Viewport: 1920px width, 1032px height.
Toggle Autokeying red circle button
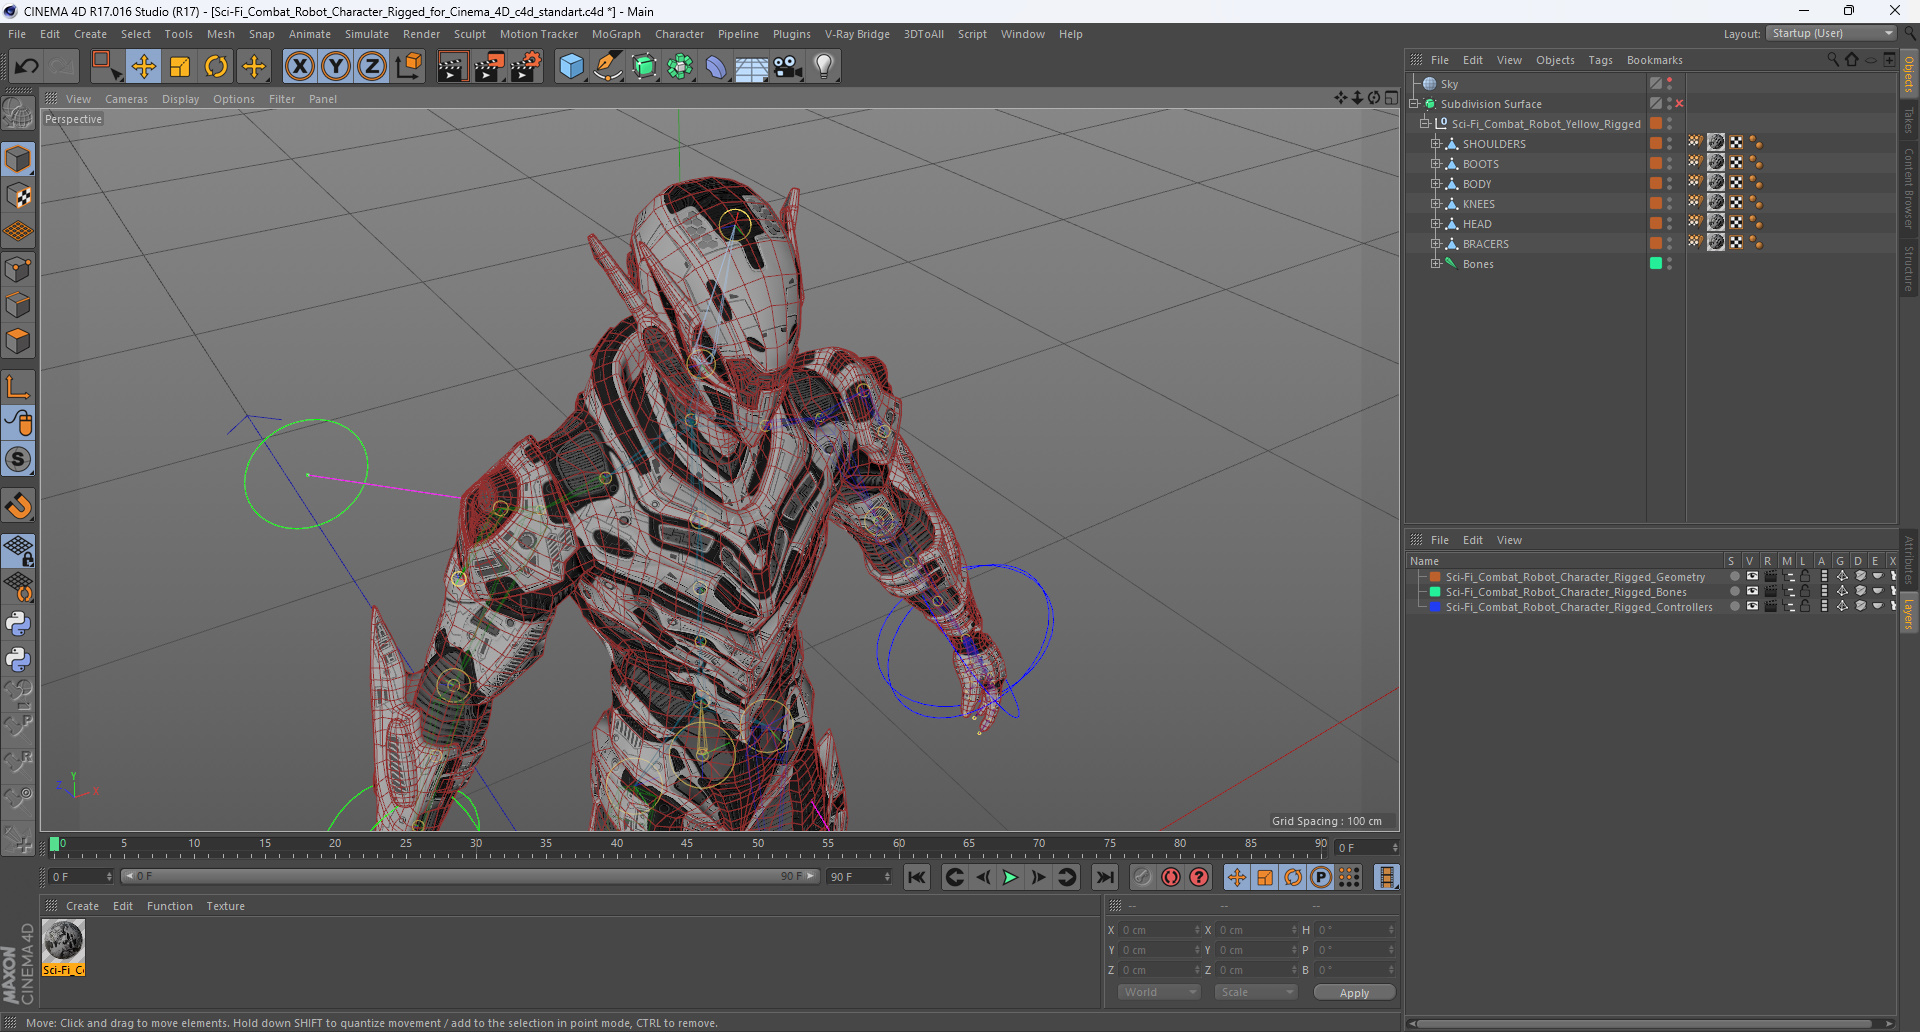(1170, 877)
